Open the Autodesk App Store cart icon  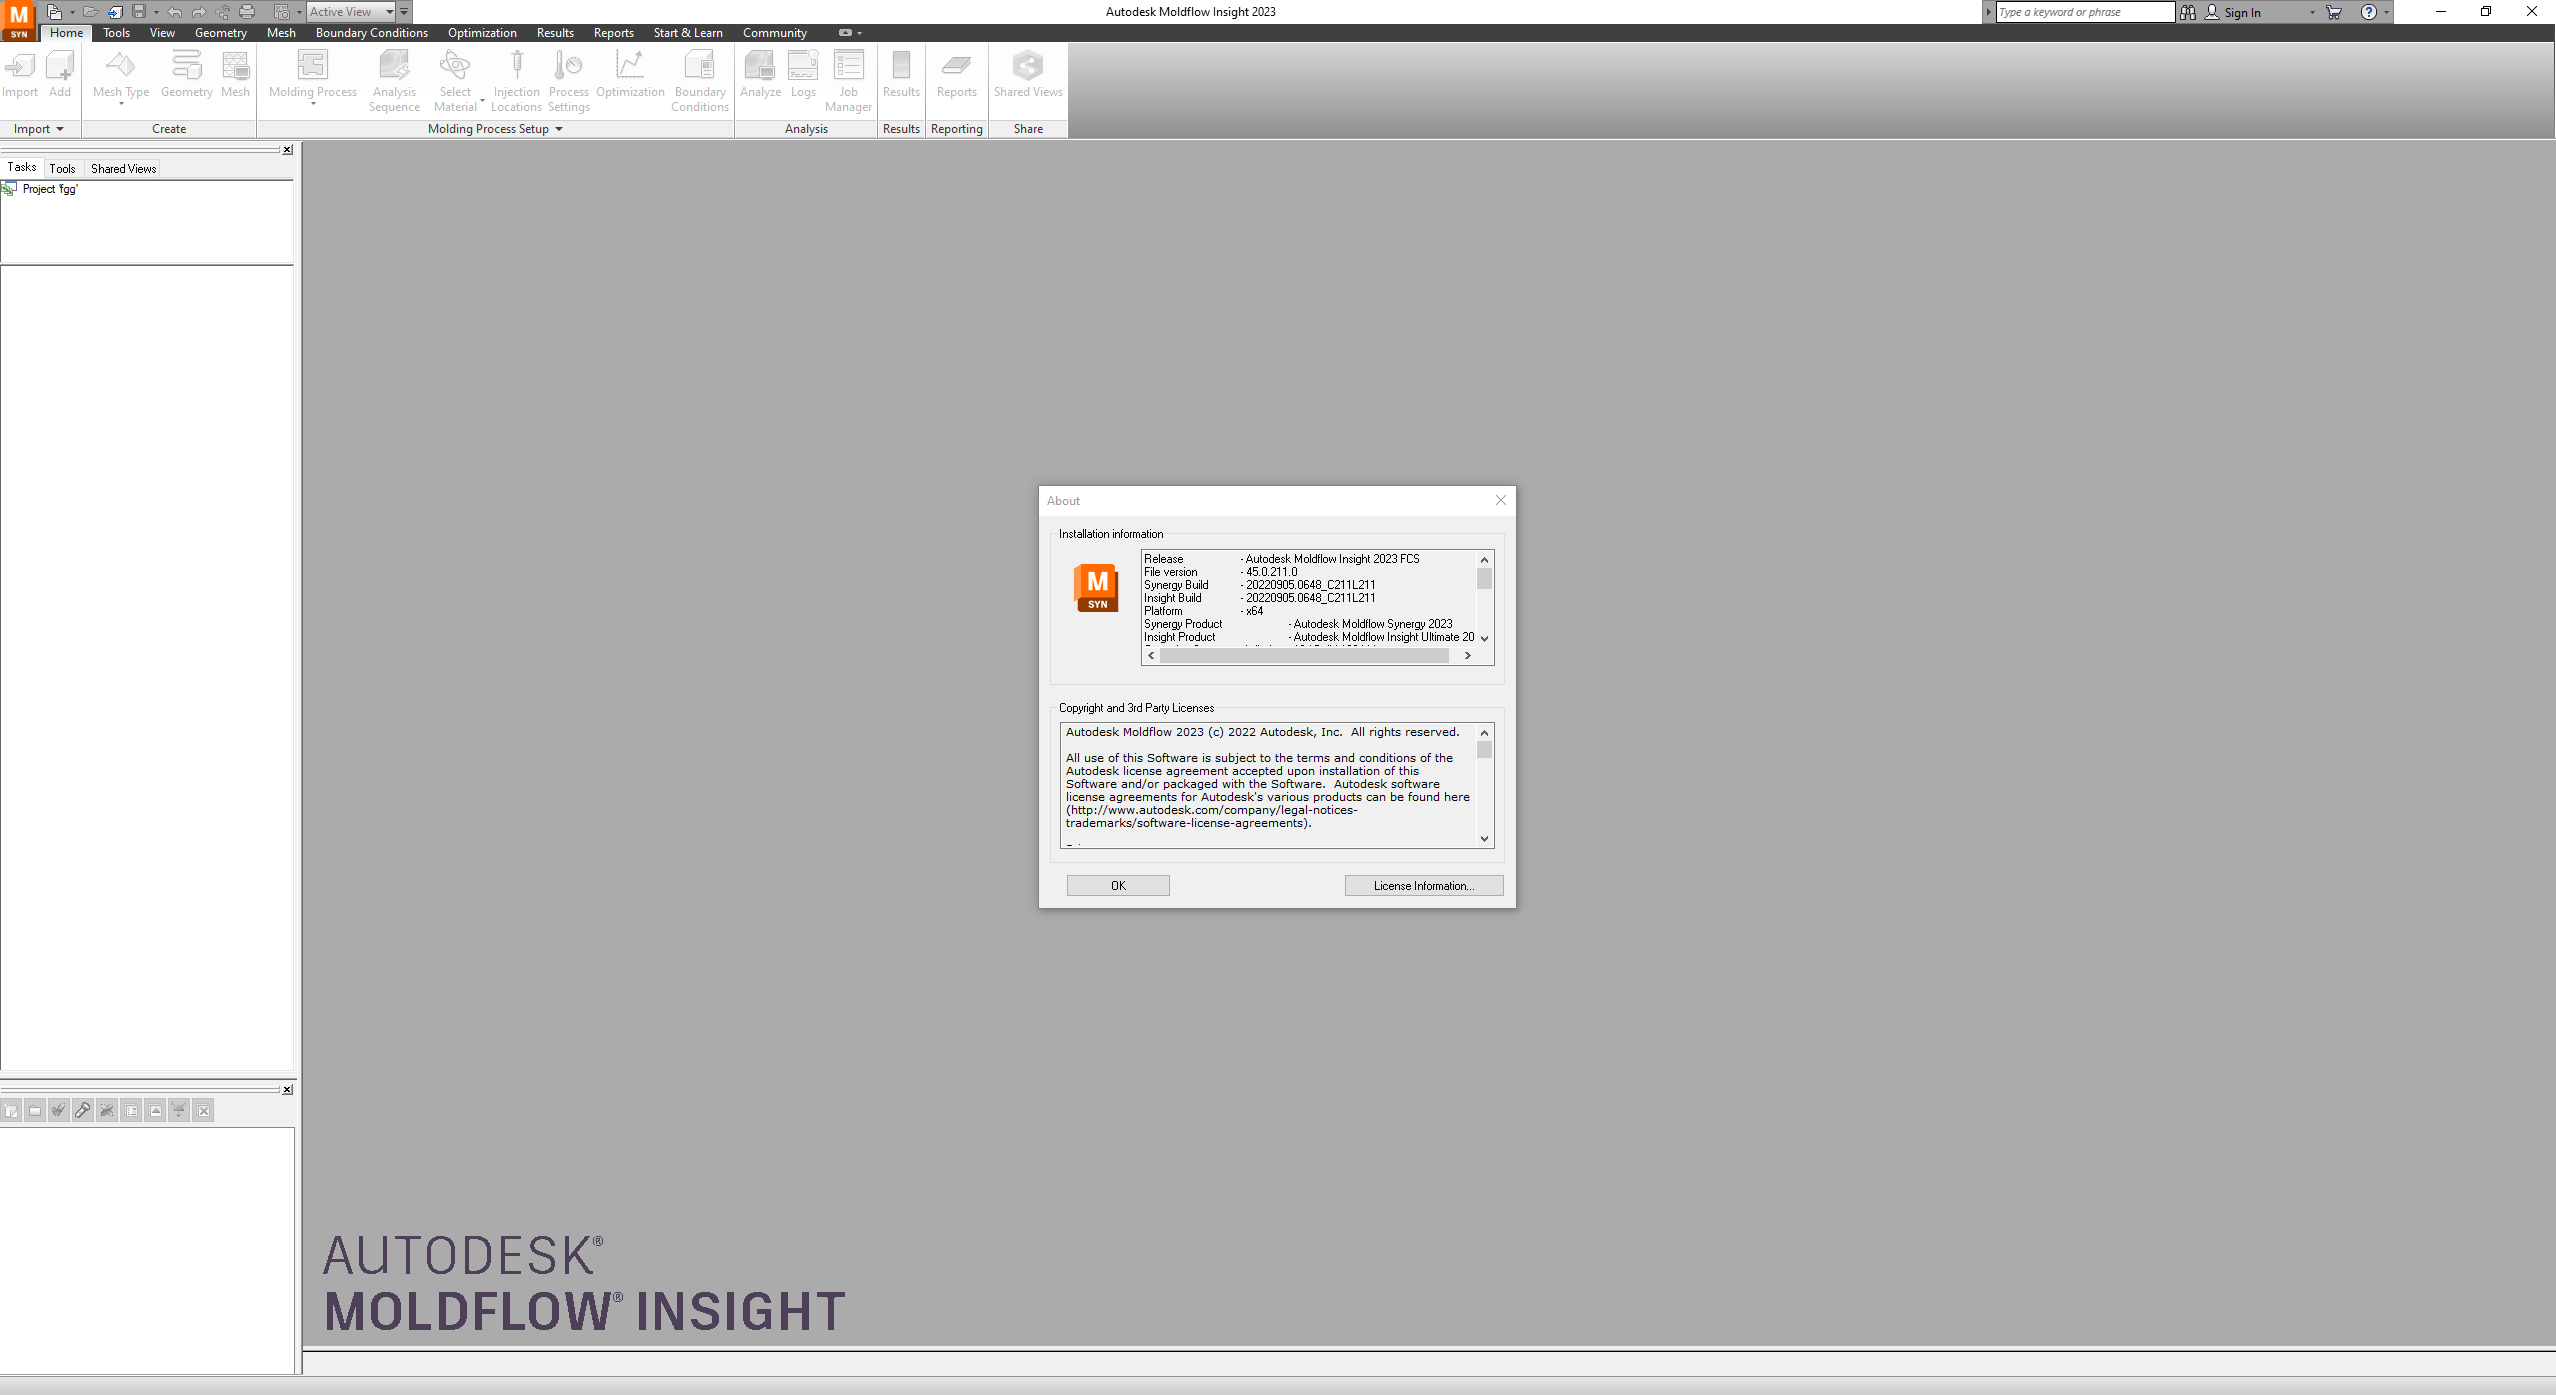[2334, 12]
